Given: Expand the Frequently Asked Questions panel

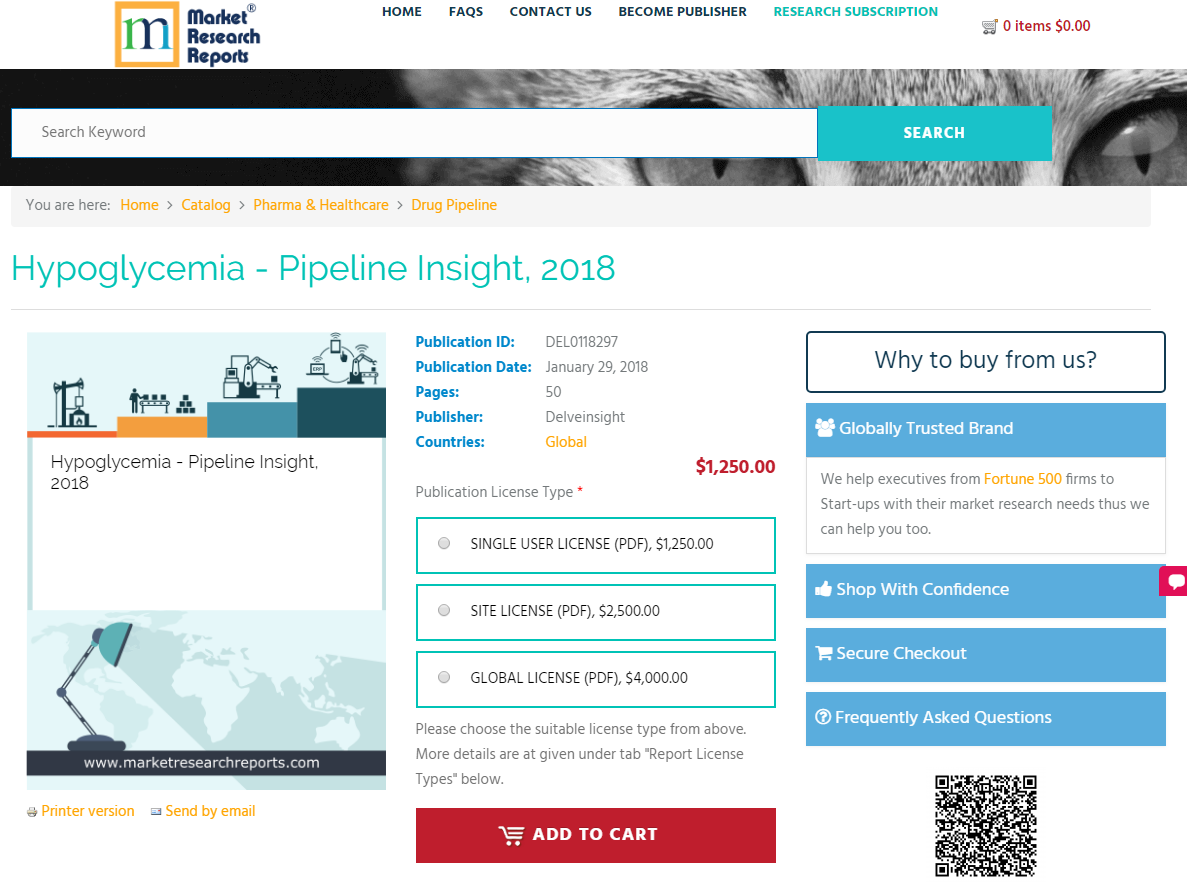Looking at the screenshot, I should [x=986, y=718].
